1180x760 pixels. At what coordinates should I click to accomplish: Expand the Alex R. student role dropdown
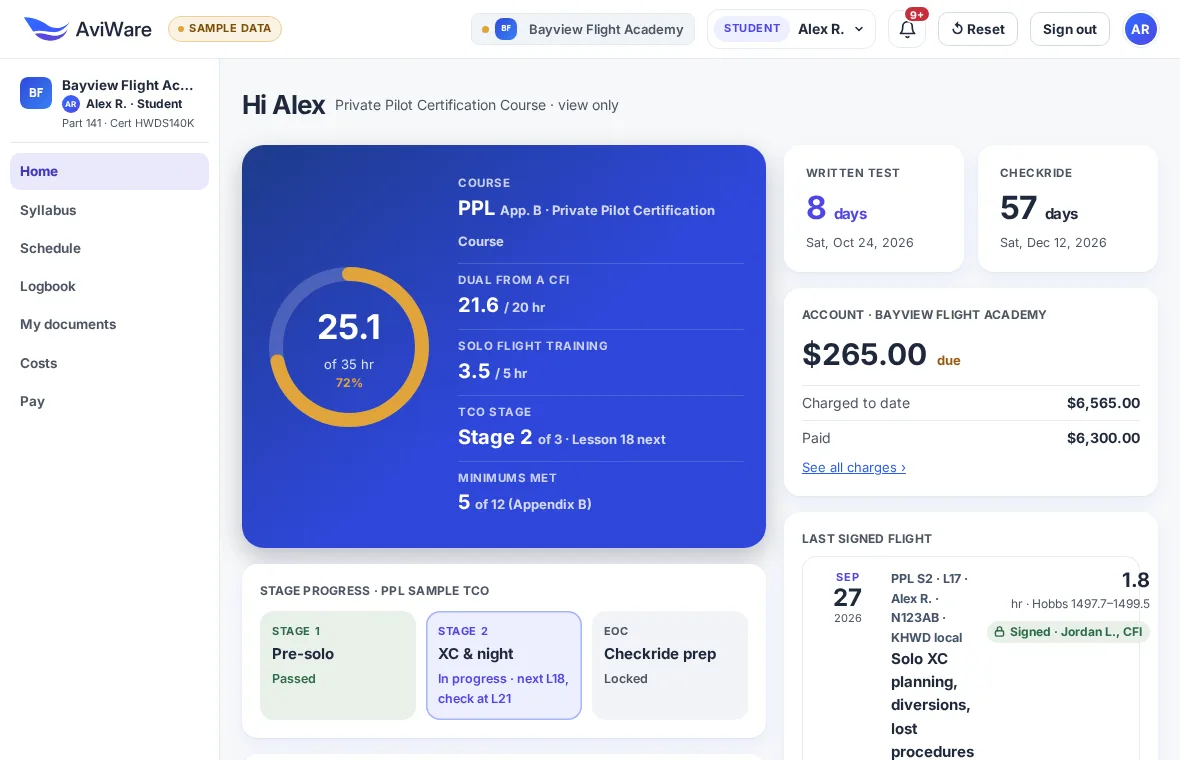(x=791, y=29)
